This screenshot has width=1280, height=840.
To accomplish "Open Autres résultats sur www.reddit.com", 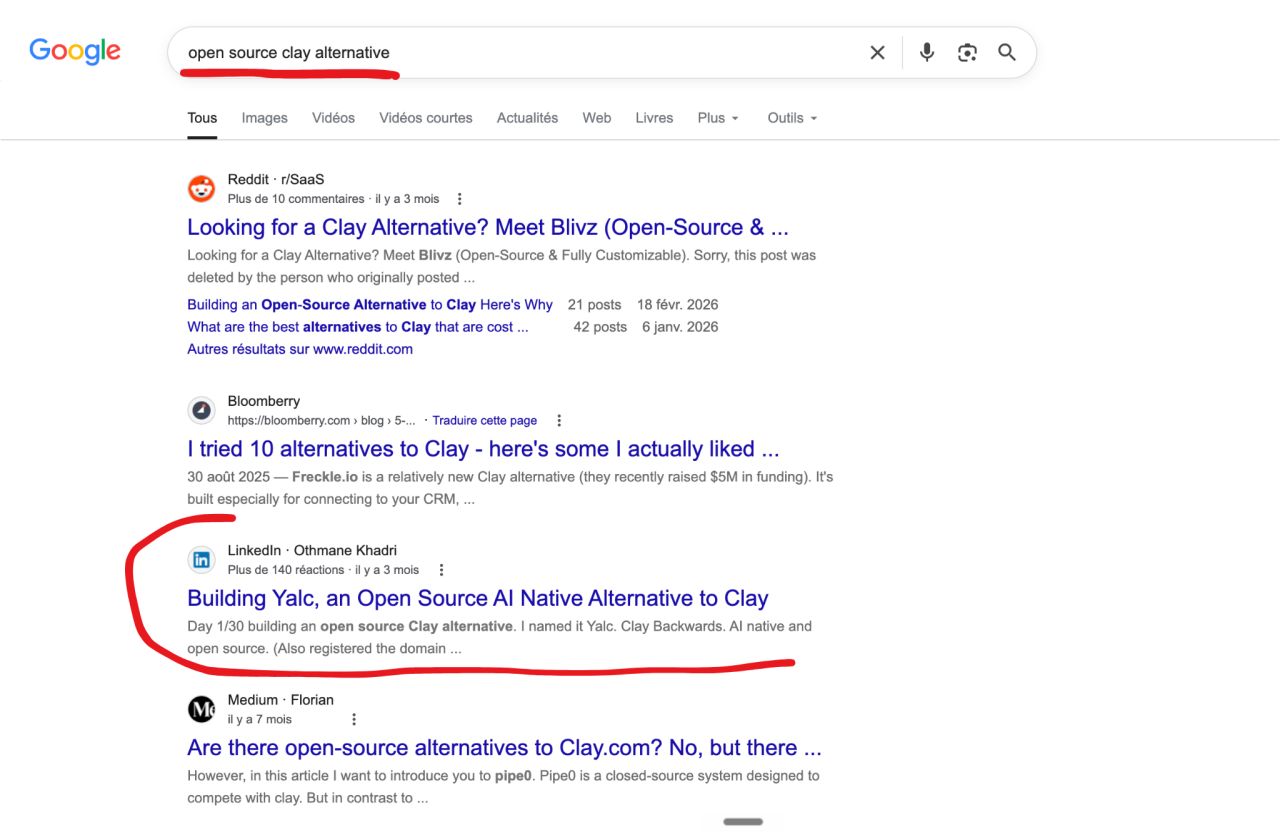I will click(x=300, y=349).
